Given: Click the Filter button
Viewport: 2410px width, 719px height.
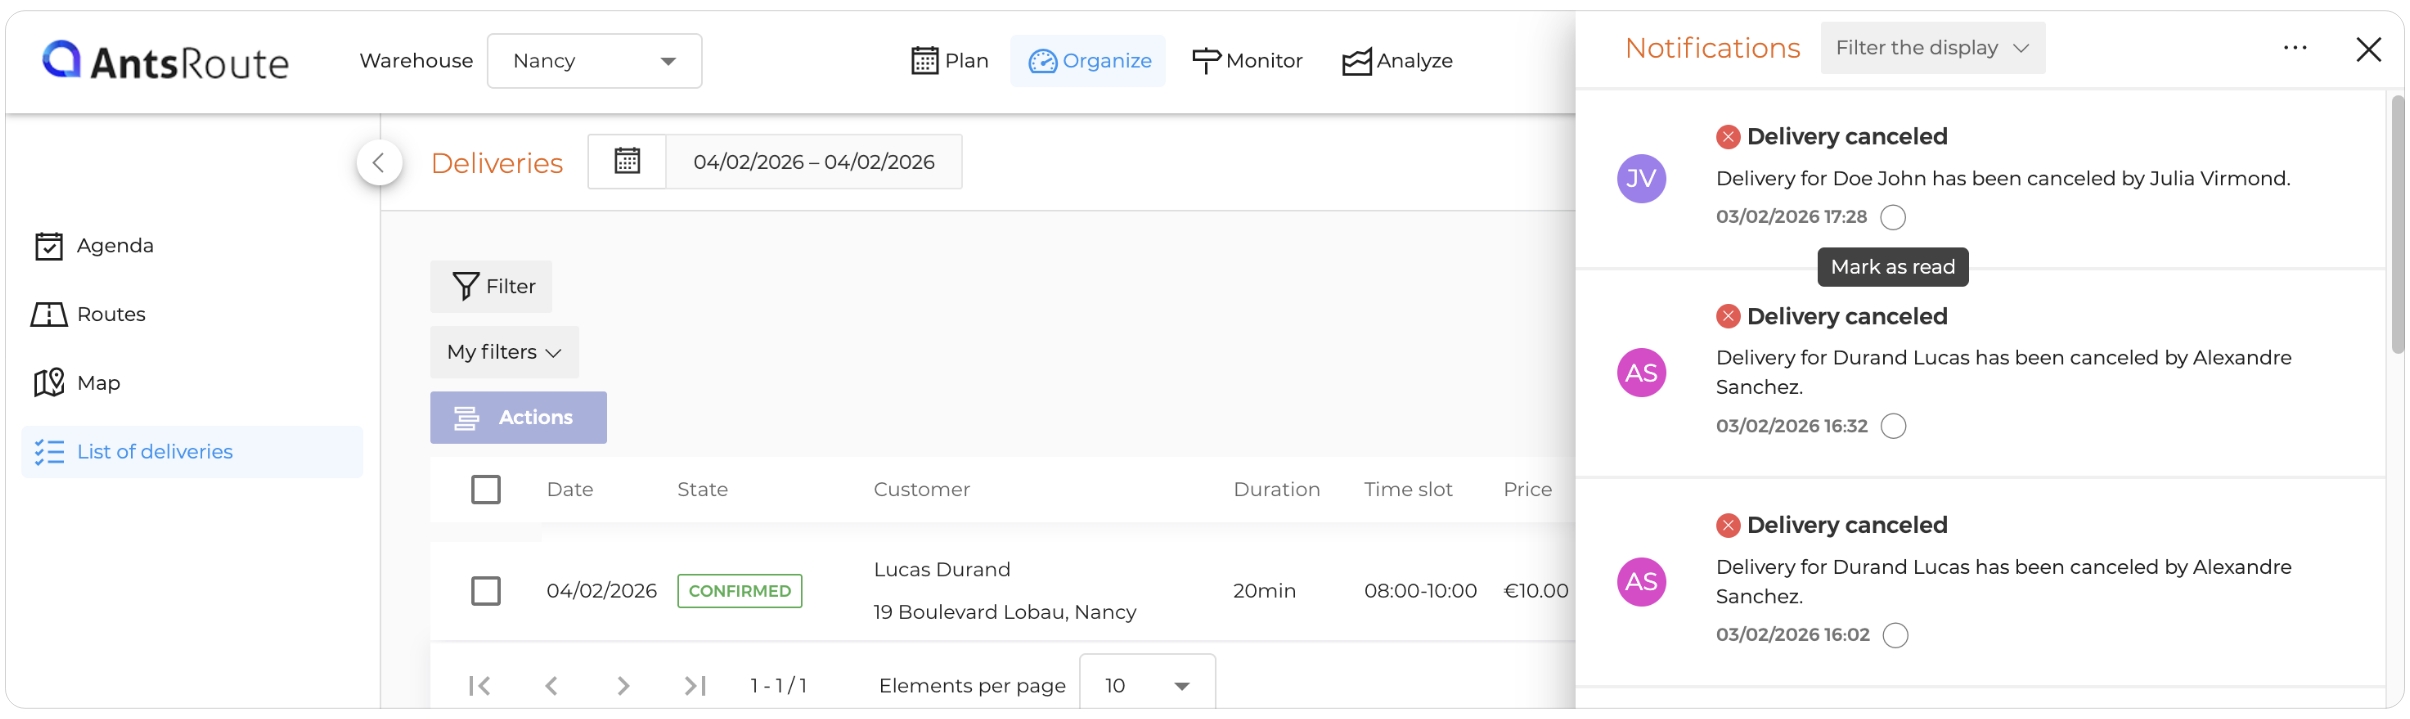Looking at the screenshot, I should click(x=491, y=287).
